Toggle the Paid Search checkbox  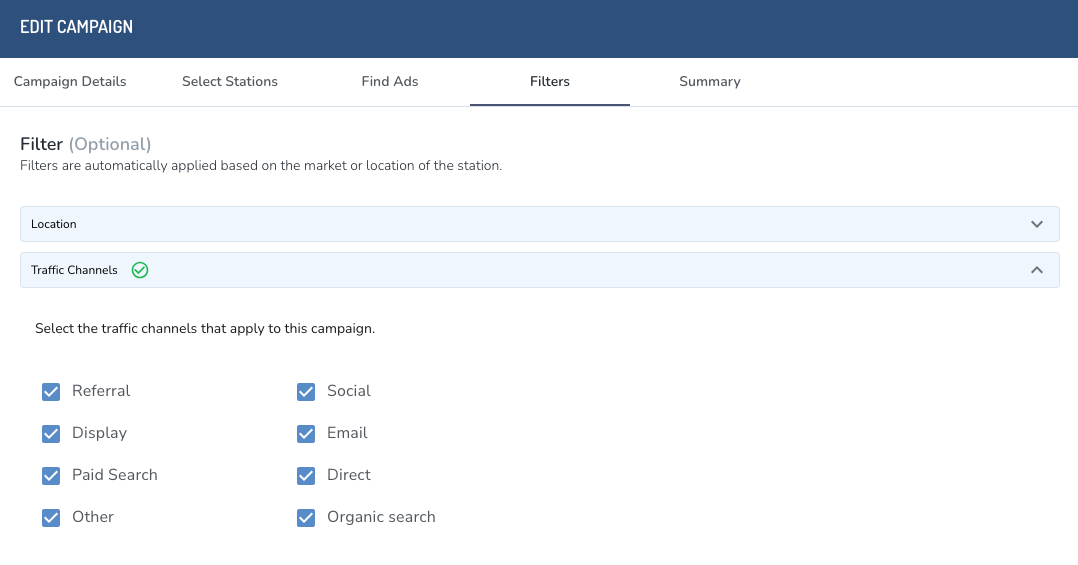point(51,476)
